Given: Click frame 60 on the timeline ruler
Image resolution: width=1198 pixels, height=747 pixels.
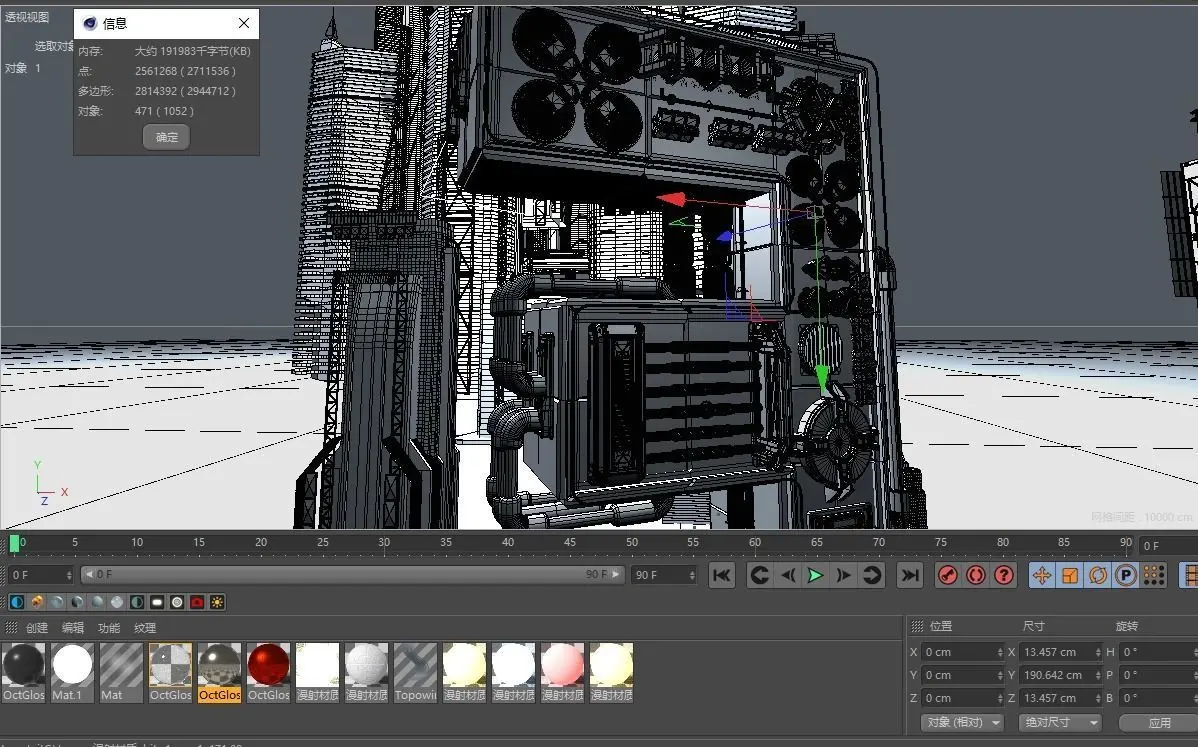Looking at the screenshot, I should [755, 542].
